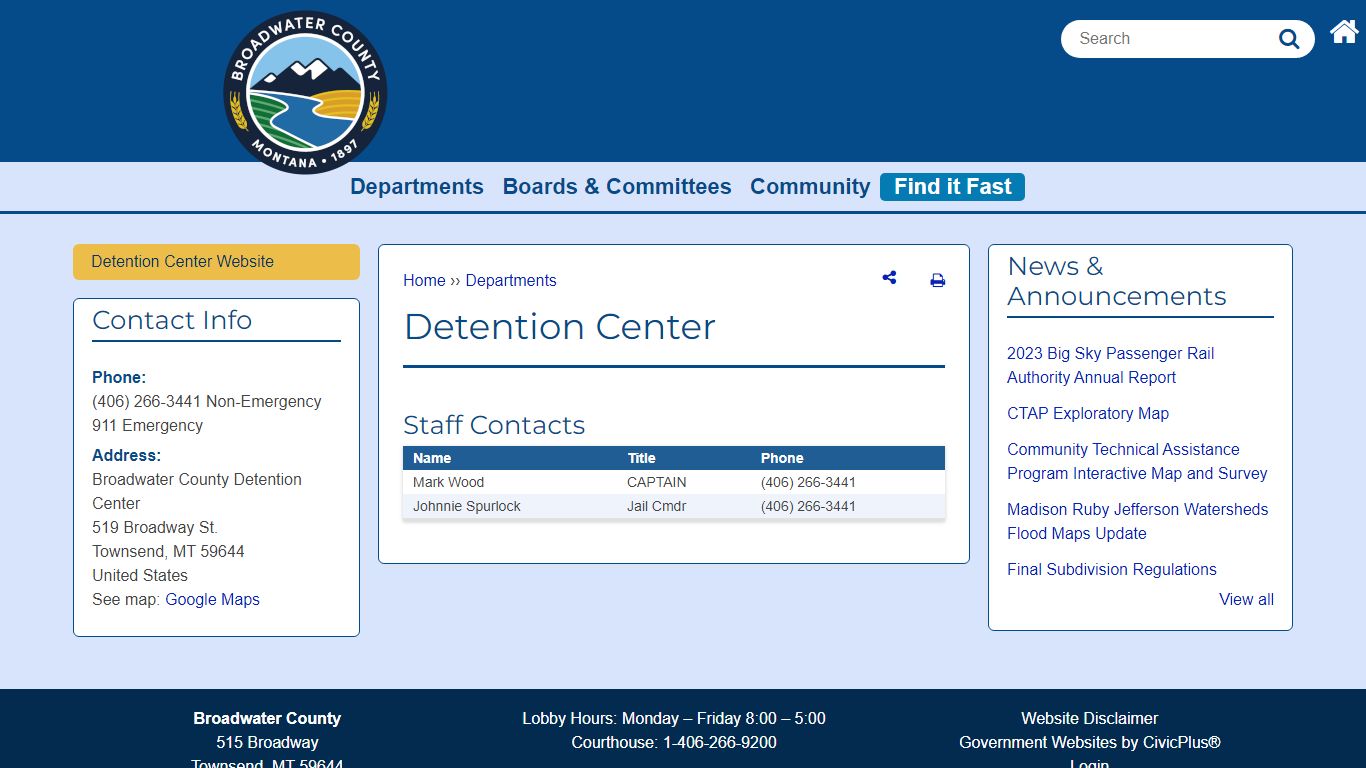
Task: Open the Community menu
Action: pyautogui.click(x=810, y=187)
